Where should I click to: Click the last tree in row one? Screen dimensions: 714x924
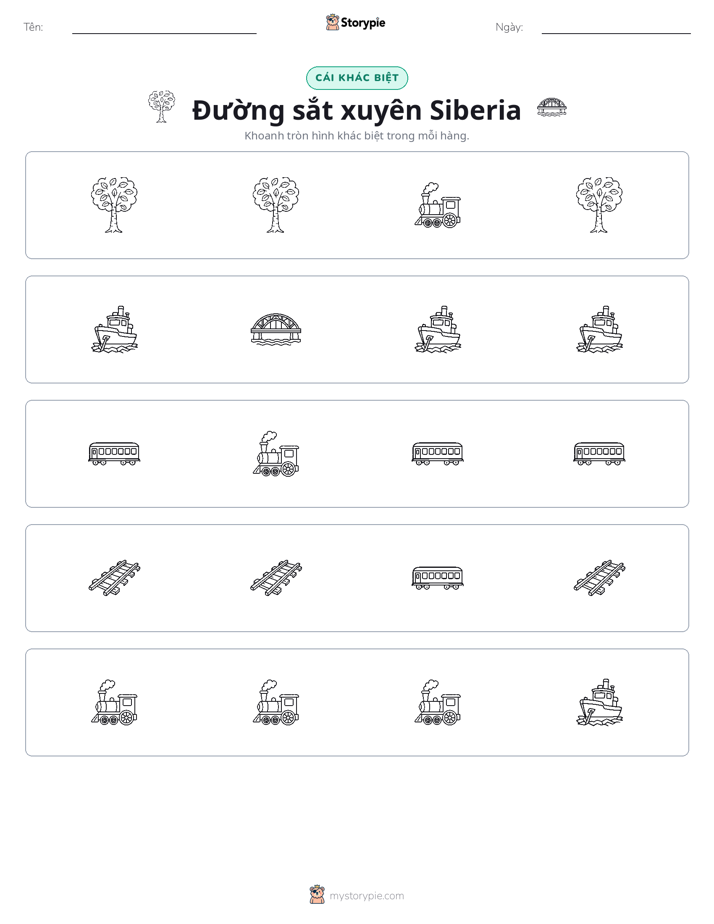tap(600, 205)
